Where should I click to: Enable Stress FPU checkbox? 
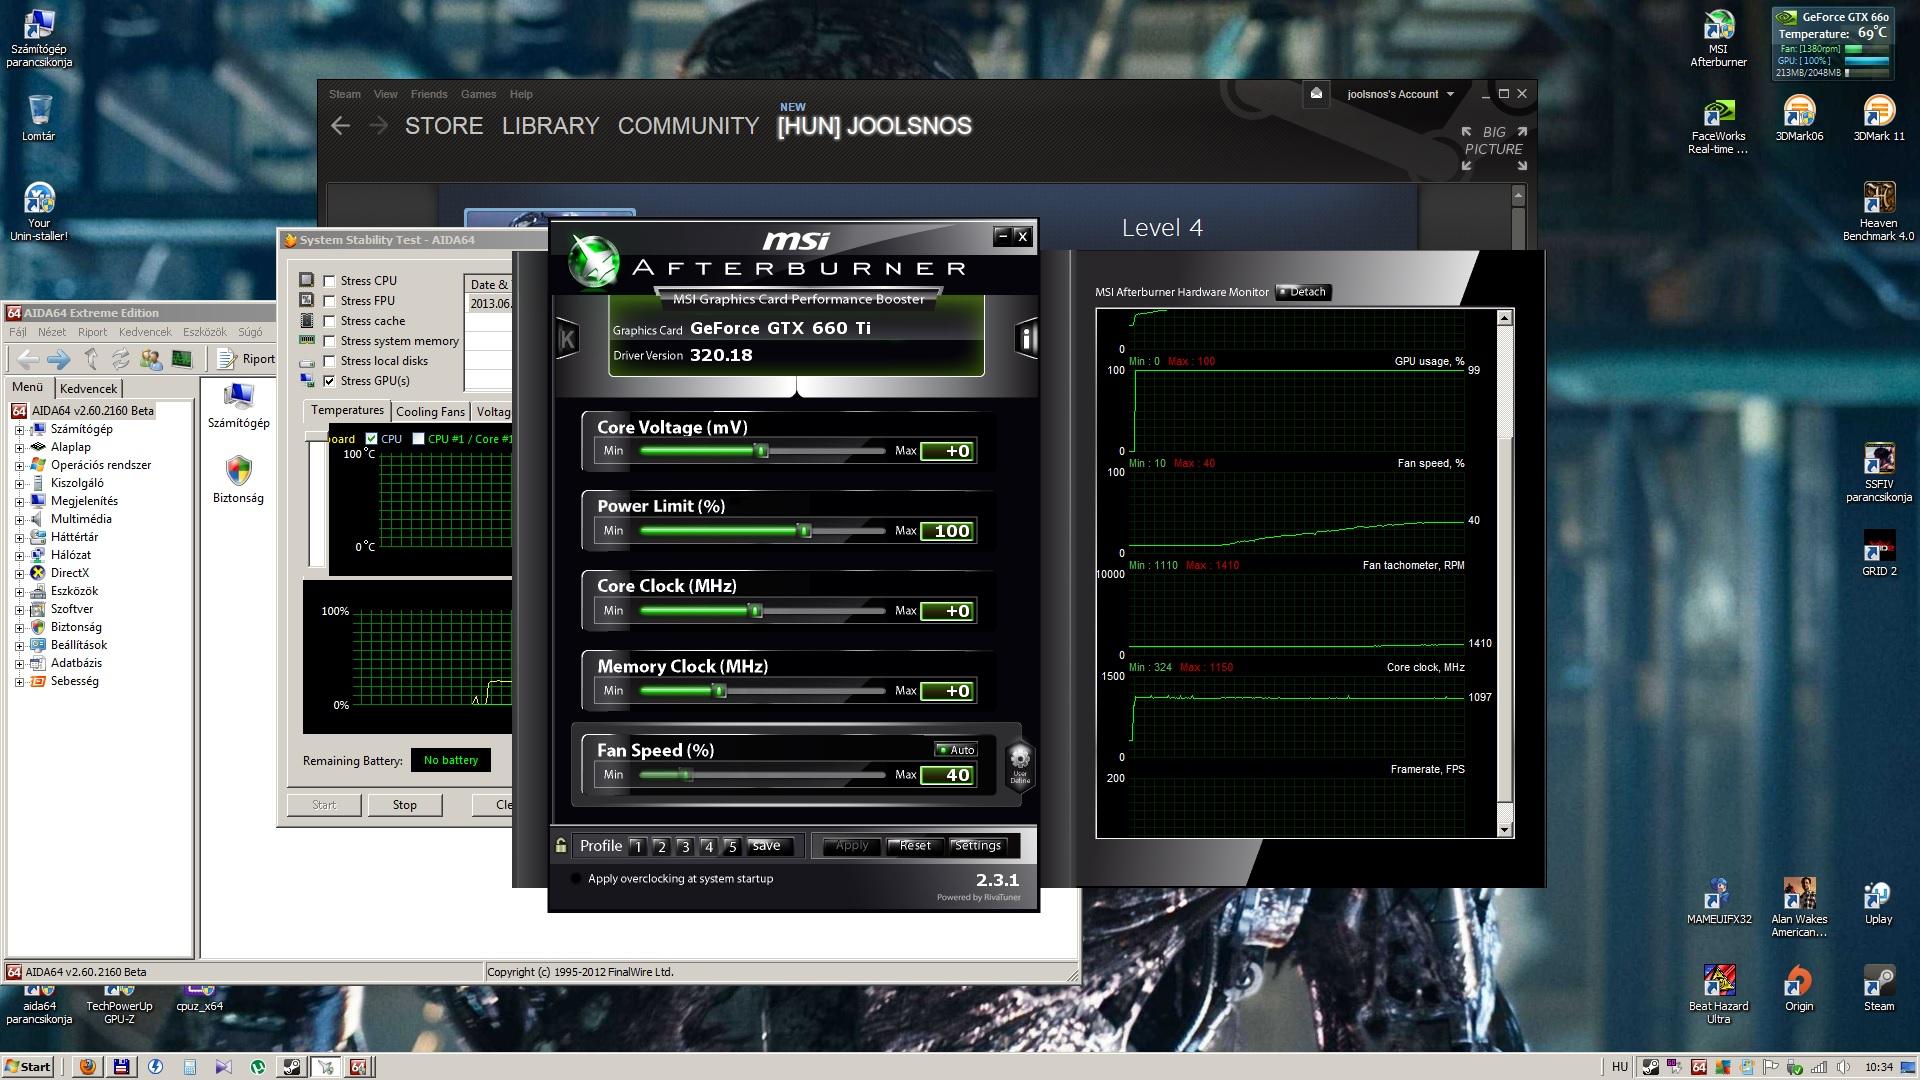[329, 301]
